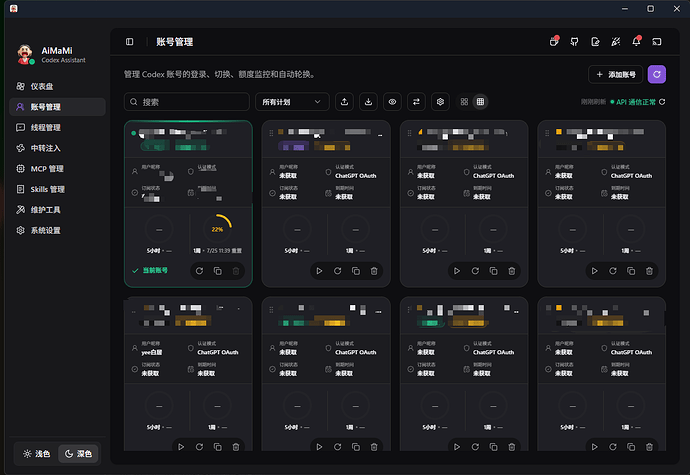Refresh the purple-badge account card
Screen dimensions: 690x475
(x=338, y=271)
